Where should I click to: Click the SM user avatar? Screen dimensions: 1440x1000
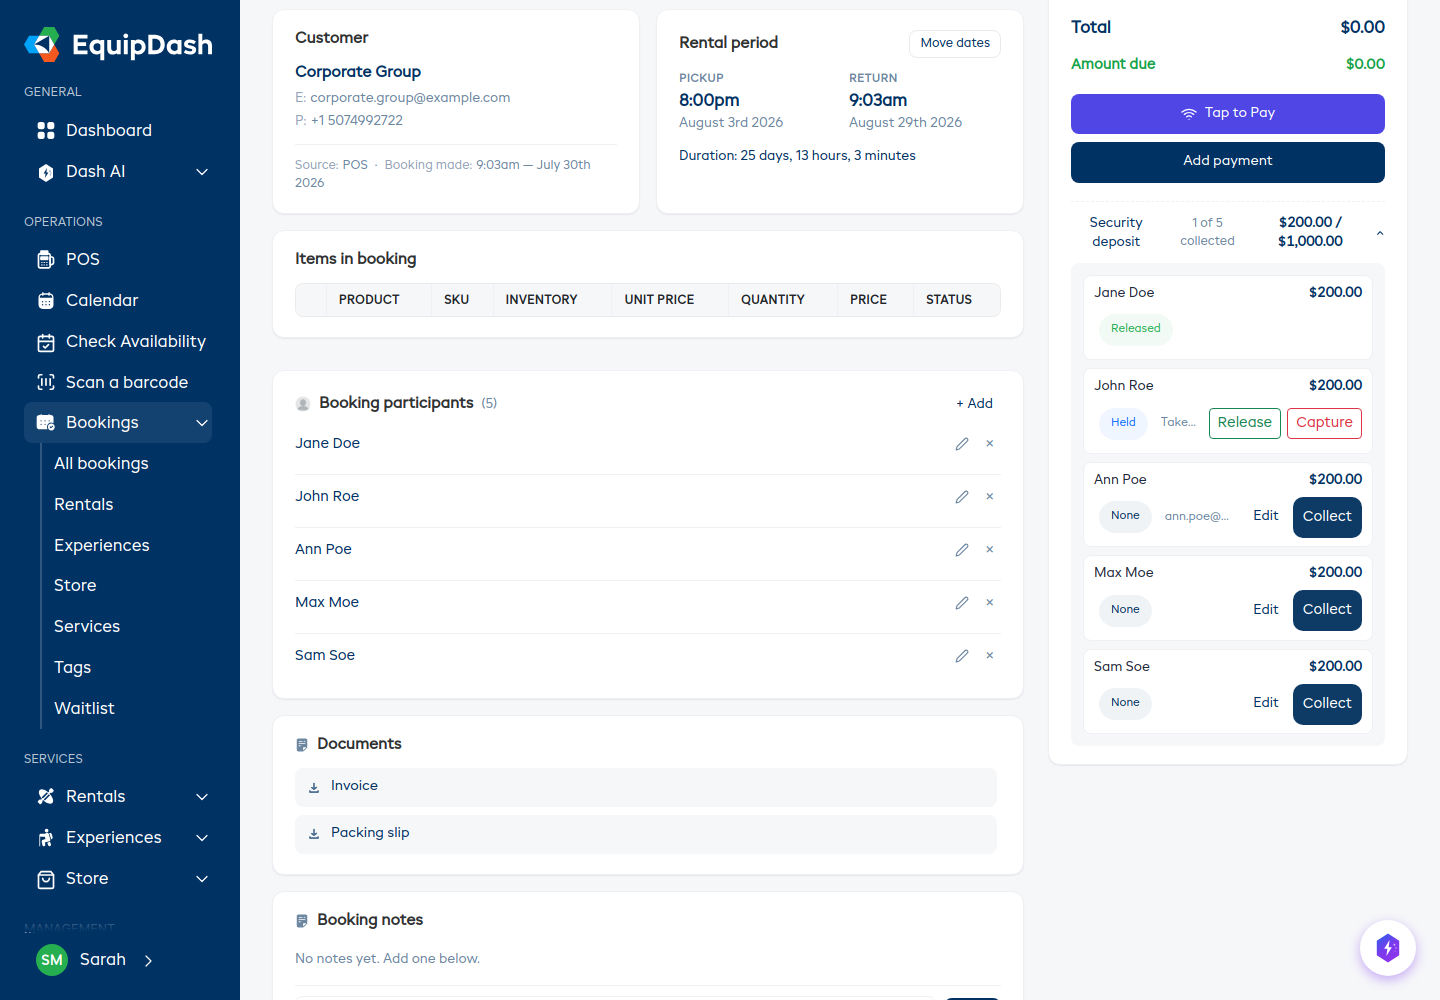pos(52,960)
